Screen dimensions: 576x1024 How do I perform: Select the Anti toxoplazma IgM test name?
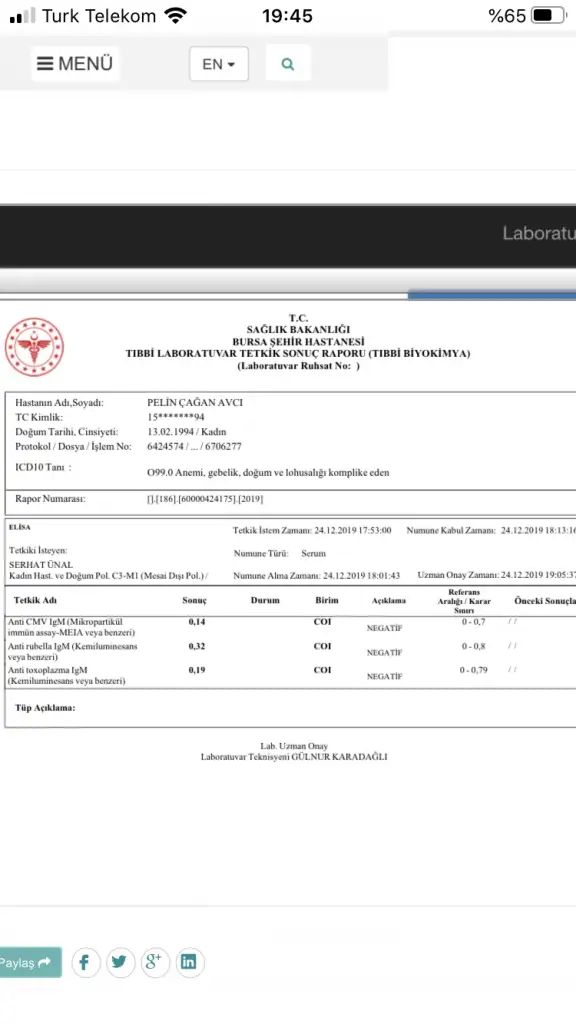pos(67,675)
